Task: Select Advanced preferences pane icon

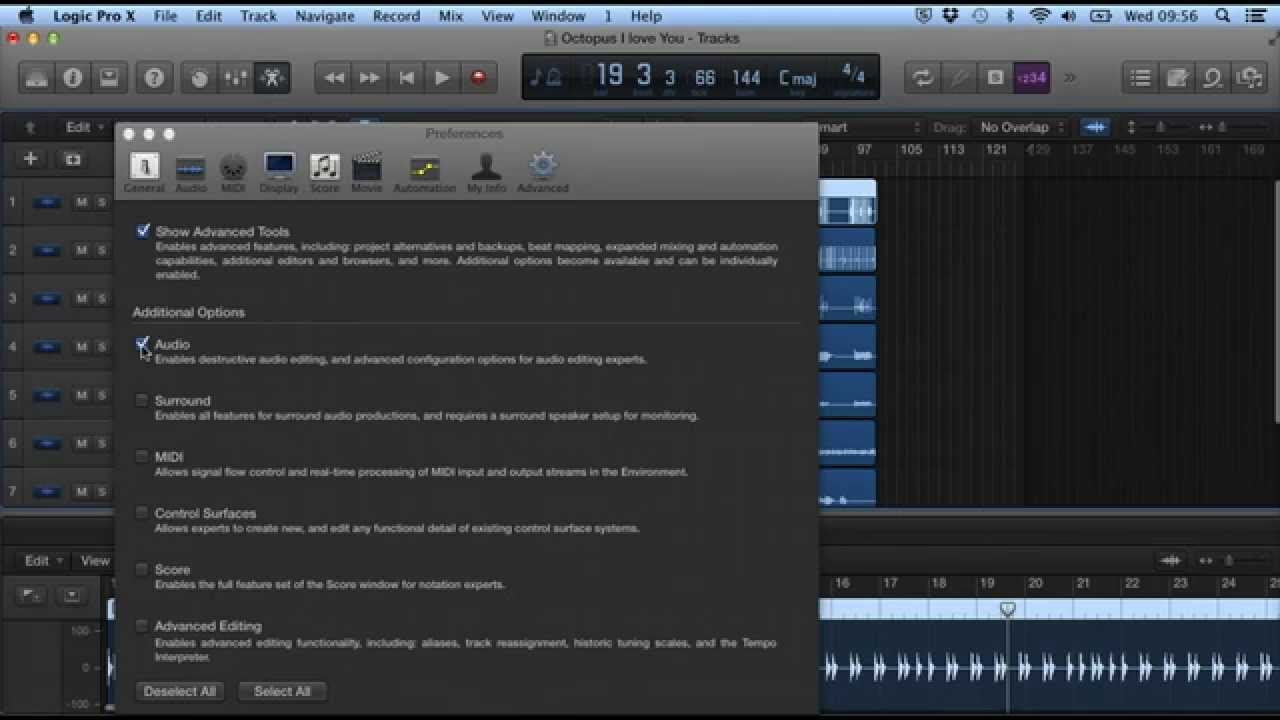Action: 543,172
